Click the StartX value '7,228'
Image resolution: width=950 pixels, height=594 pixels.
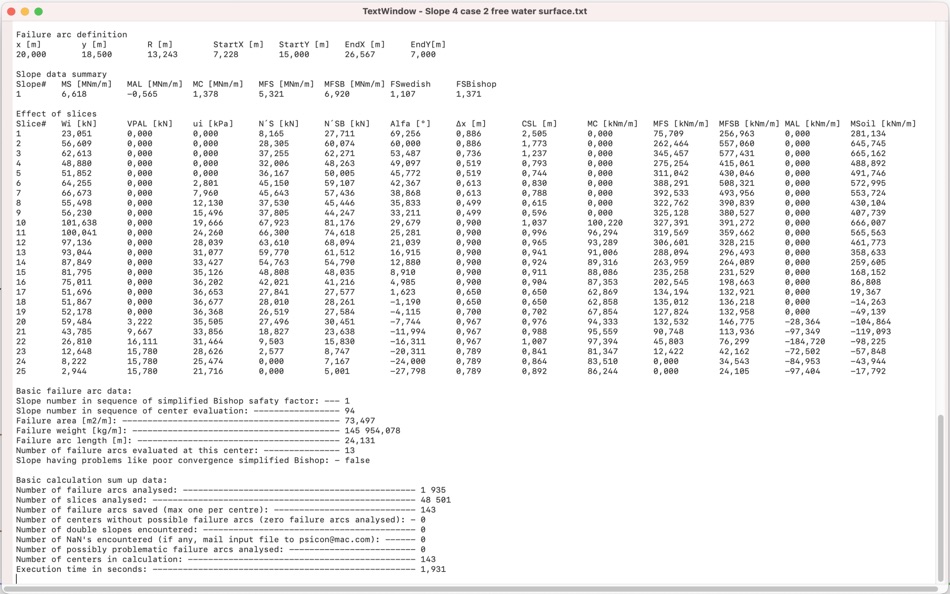pos(225,54)
